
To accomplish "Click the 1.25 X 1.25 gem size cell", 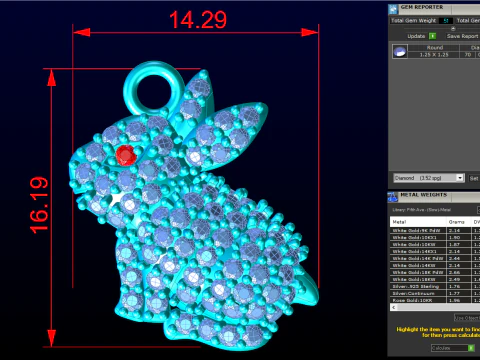I will (434, 55).
